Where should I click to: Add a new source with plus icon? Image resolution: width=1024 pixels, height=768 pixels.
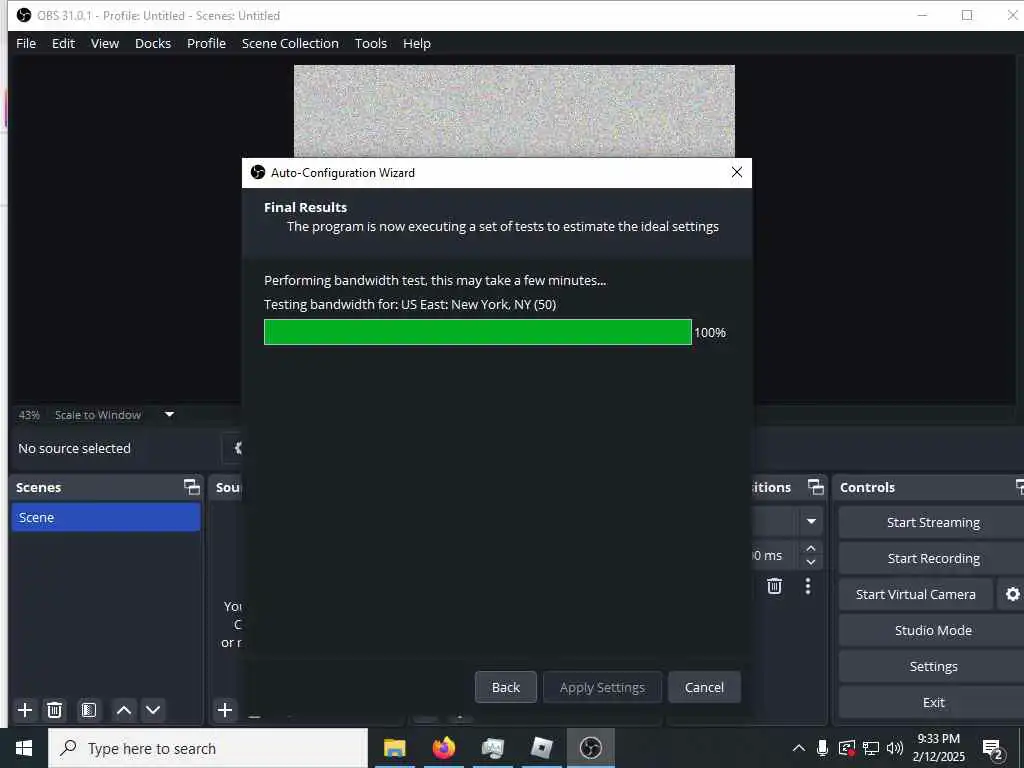(x=225, y=710)
